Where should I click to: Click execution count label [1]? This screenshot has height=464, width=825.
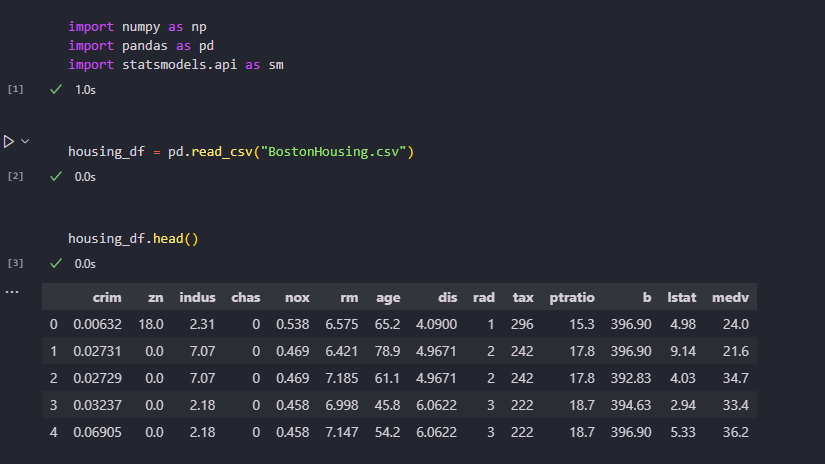(x=15, y=89)
